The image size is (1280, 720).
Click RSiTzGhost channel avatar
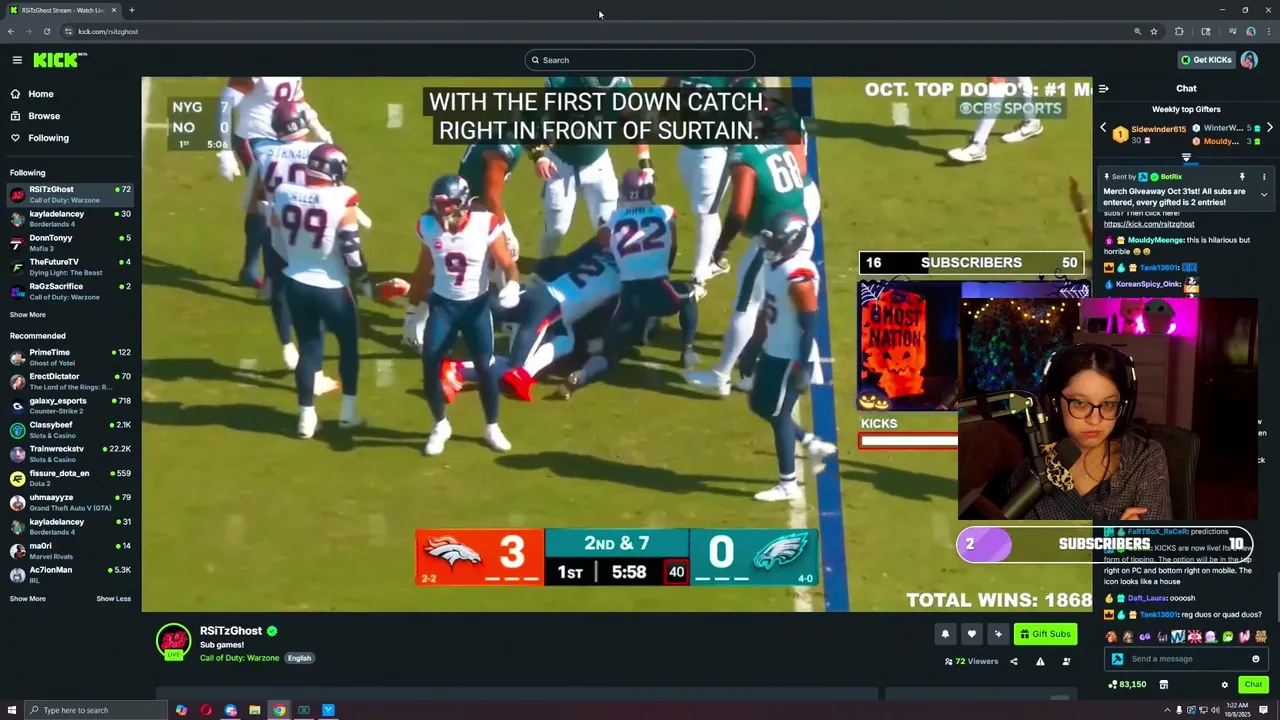point(173,642)
